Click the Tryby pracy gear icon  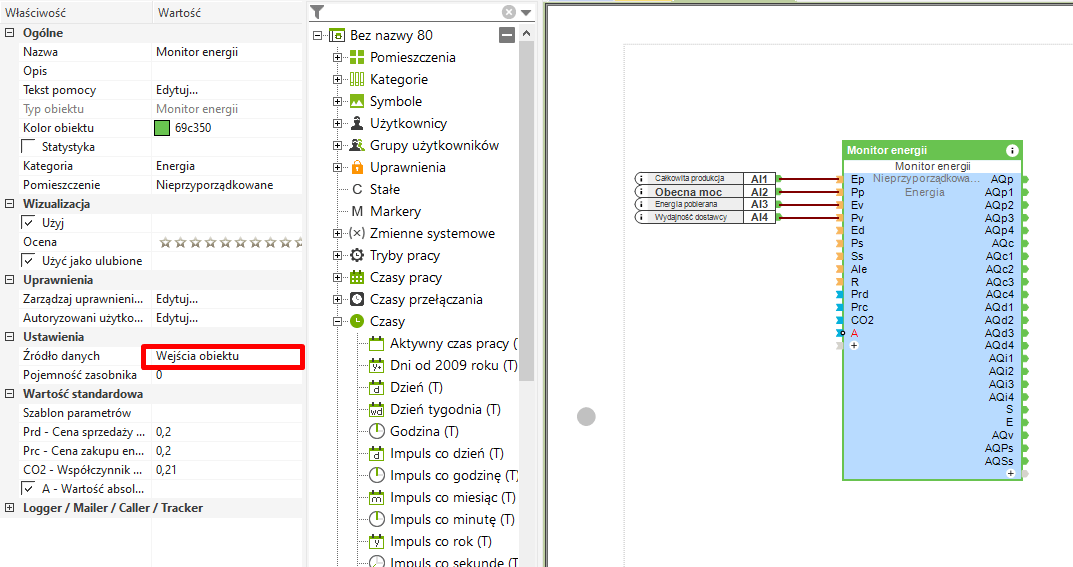tap(357, 255)
